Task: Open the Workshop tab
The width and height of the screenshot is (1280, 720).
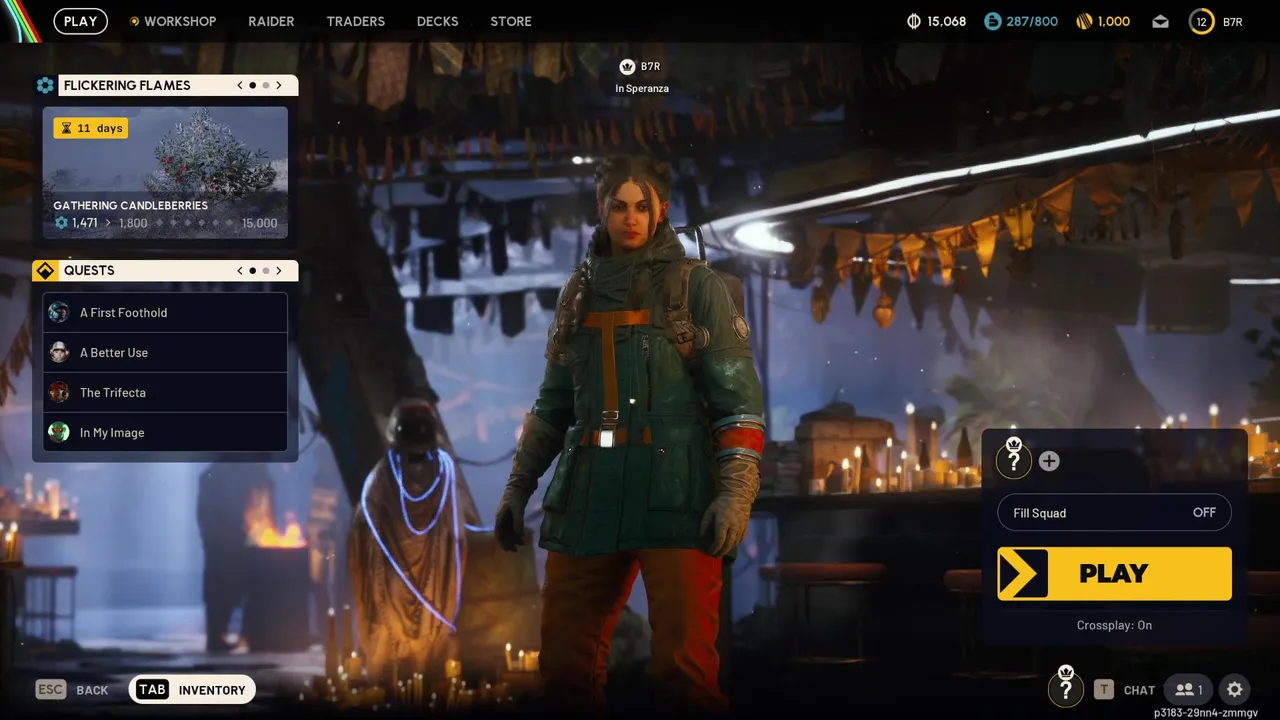Action: pos(180,21)
